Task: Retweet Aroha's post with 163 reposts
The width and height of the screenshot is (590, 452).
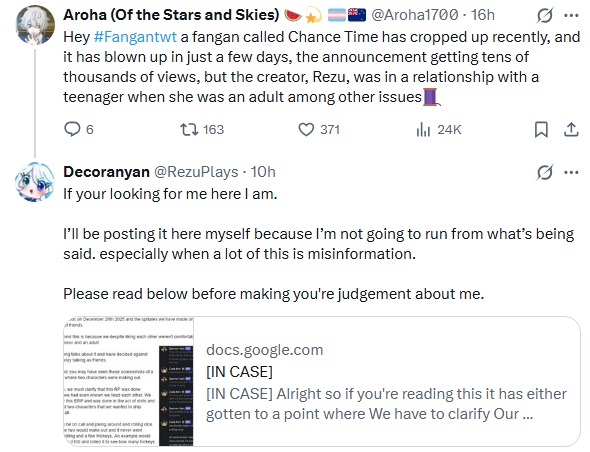Action: [x=202, y=129]
